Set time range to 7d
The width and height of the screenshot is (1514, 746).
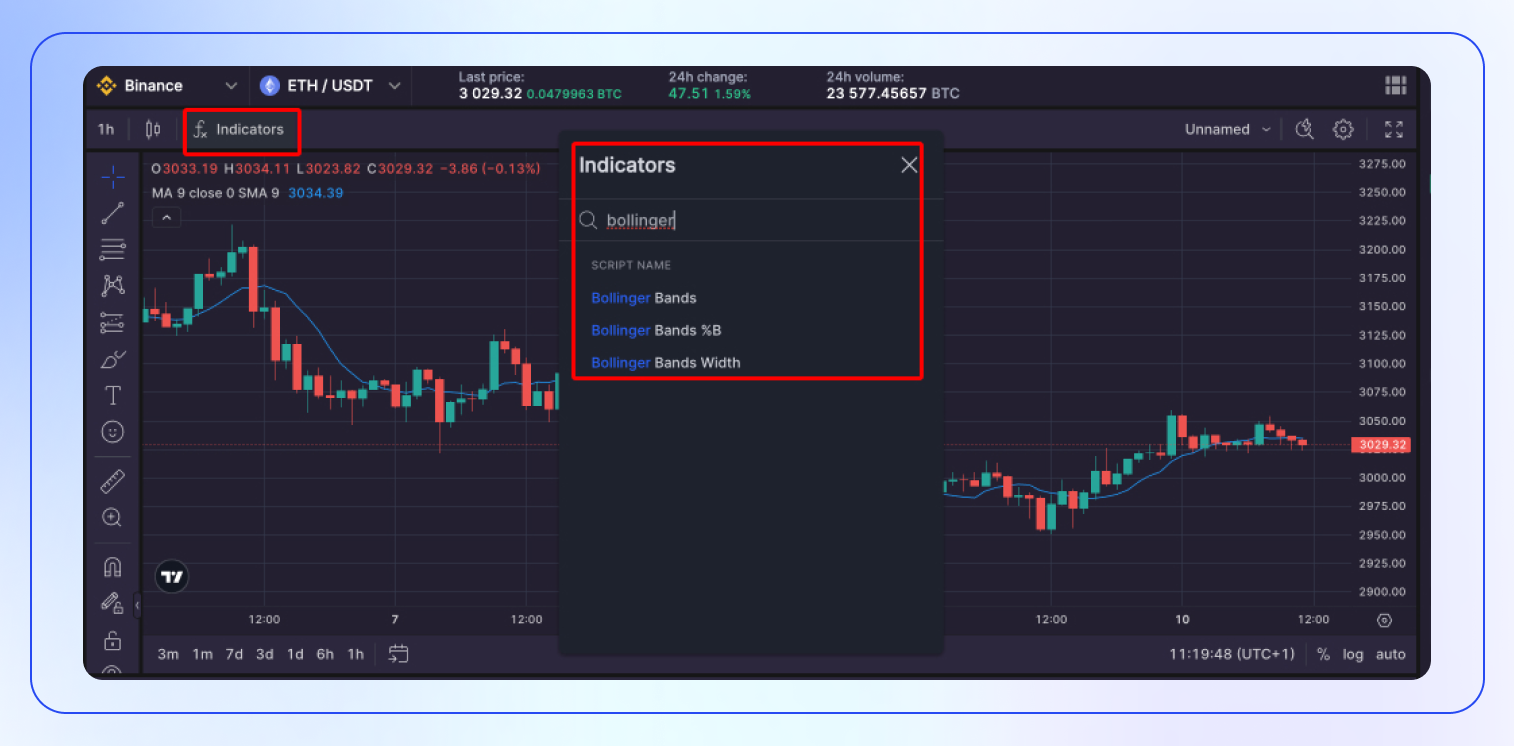pos(234,654)
